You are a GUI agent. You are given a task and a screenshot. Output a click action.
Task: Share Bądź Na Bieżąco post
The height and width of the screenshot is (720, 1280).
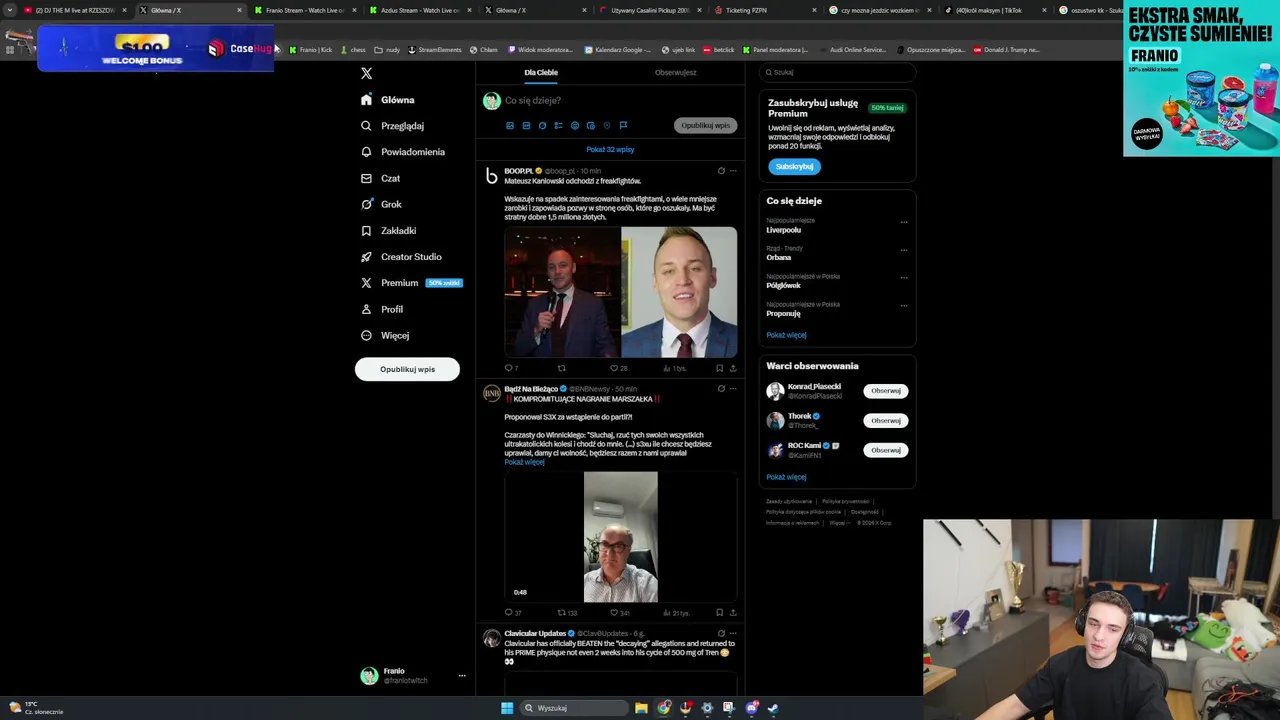click(733, 612)
